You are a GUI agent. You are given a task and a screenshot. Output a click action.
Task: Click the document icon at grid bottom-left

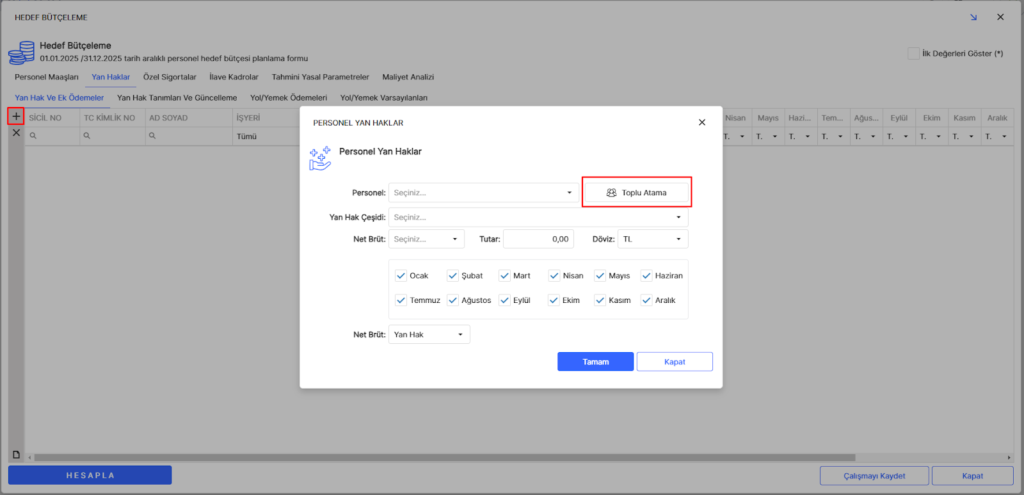pos(15,455)
